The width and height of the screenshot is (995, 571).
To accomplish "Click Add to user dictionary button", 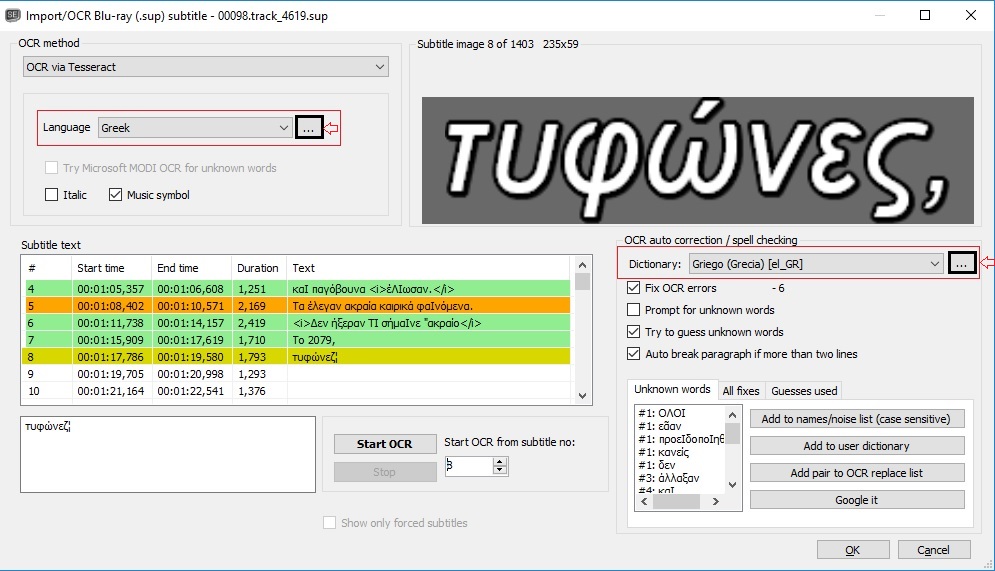I will [x=857, y=446].
